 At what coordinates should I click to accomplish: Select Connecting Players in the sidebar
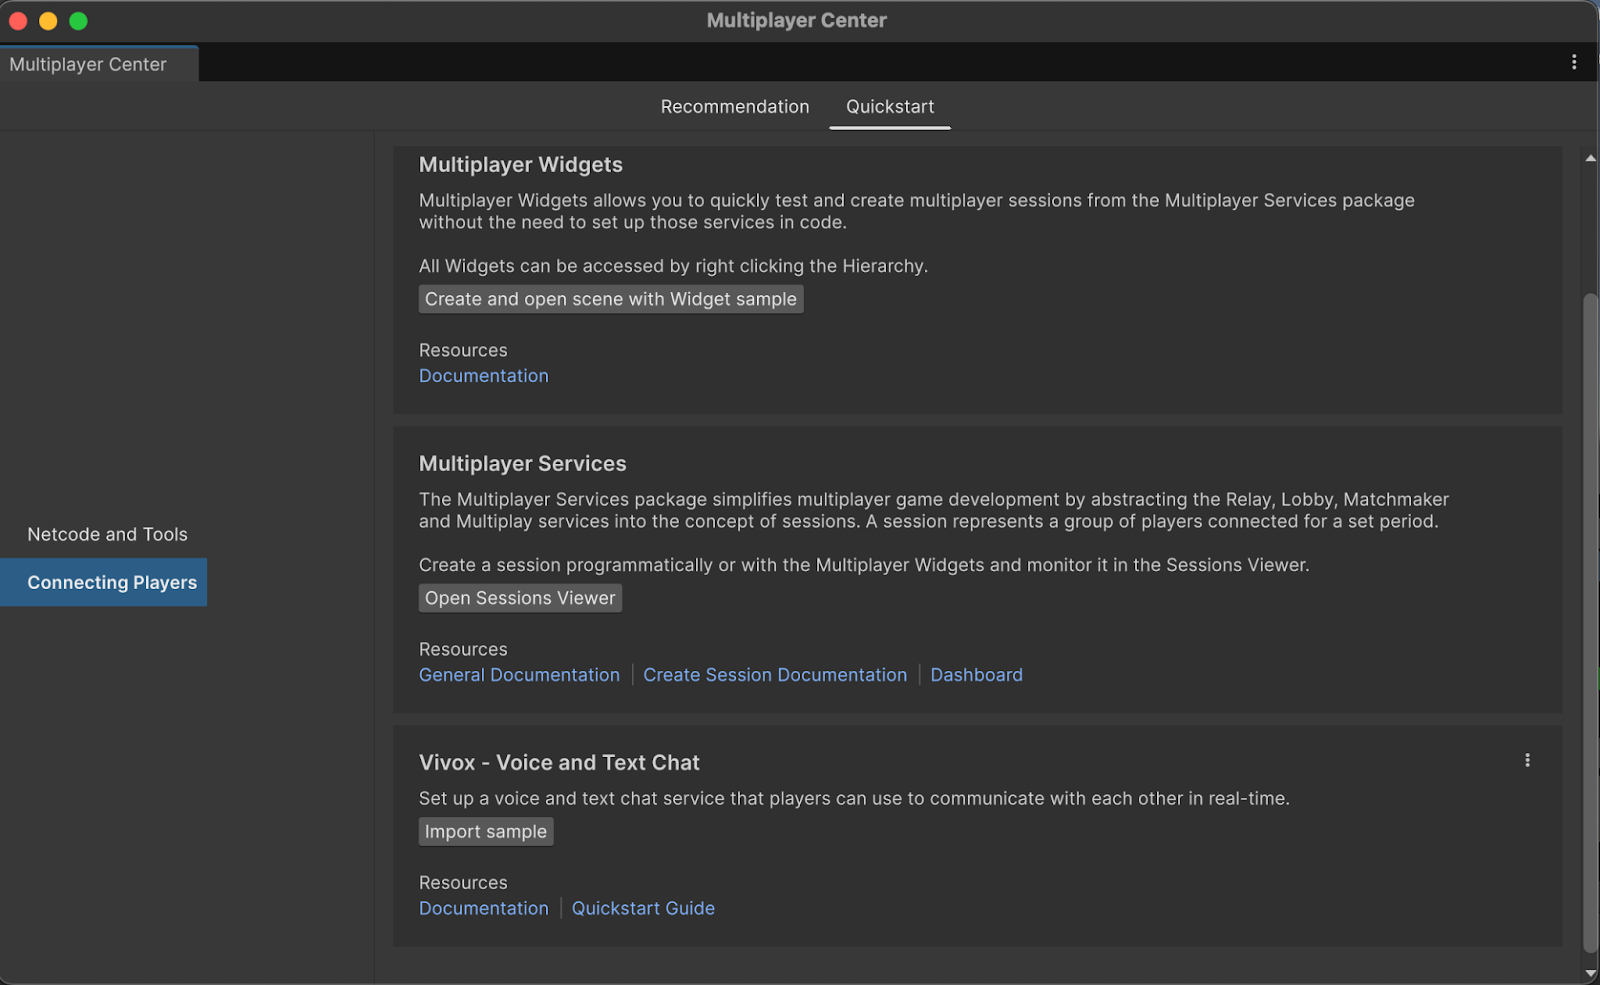[103, 582]
